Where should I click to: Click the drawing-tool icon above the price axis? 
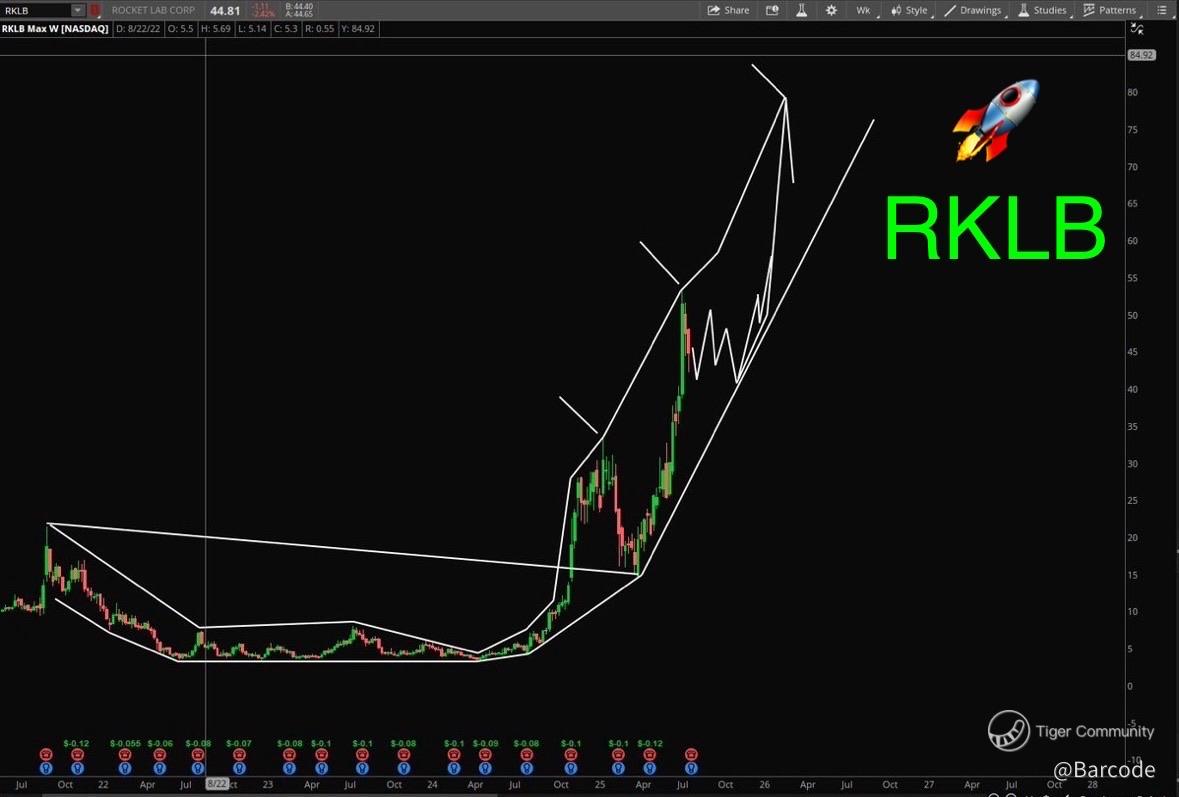[x=1138, y=29]
